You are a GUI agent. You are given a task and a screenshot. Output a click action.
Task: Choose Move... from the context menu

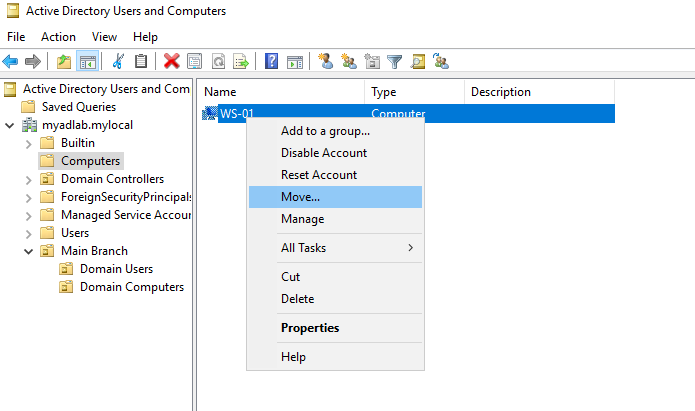click(x=301, y=197)
